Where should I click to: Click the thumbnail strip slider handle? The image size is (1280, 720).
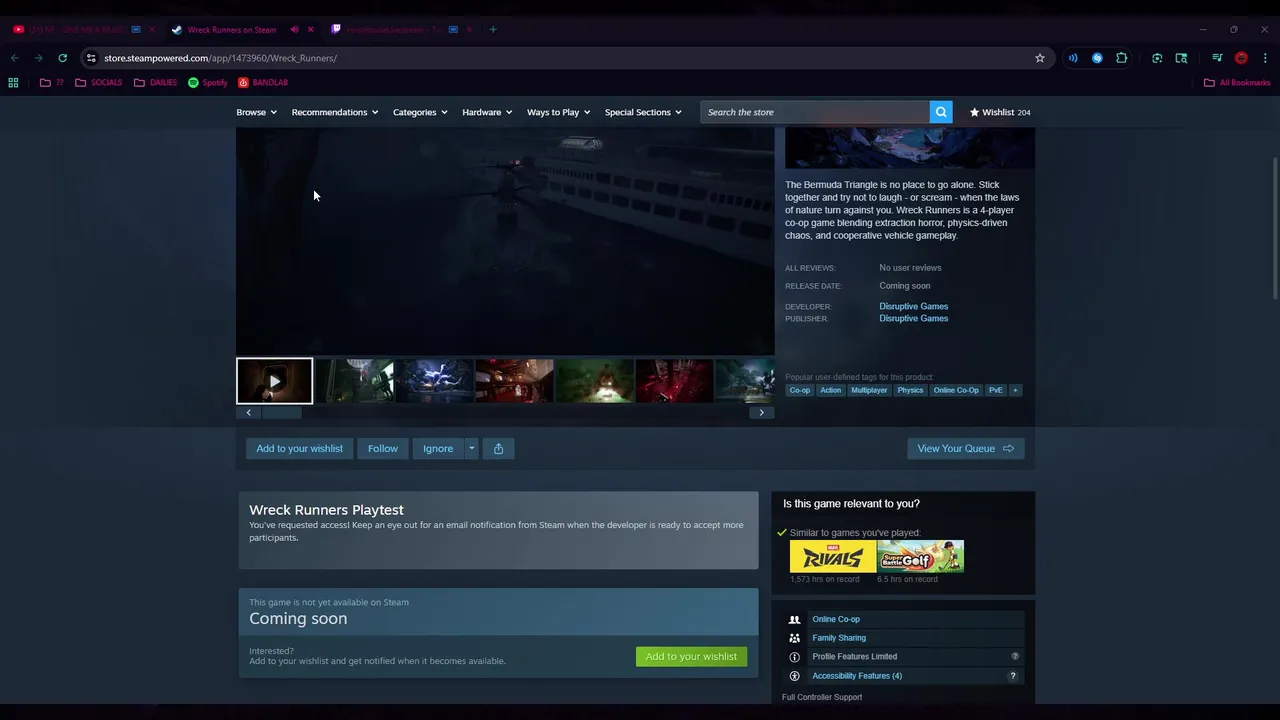click(x=281, y=412)
